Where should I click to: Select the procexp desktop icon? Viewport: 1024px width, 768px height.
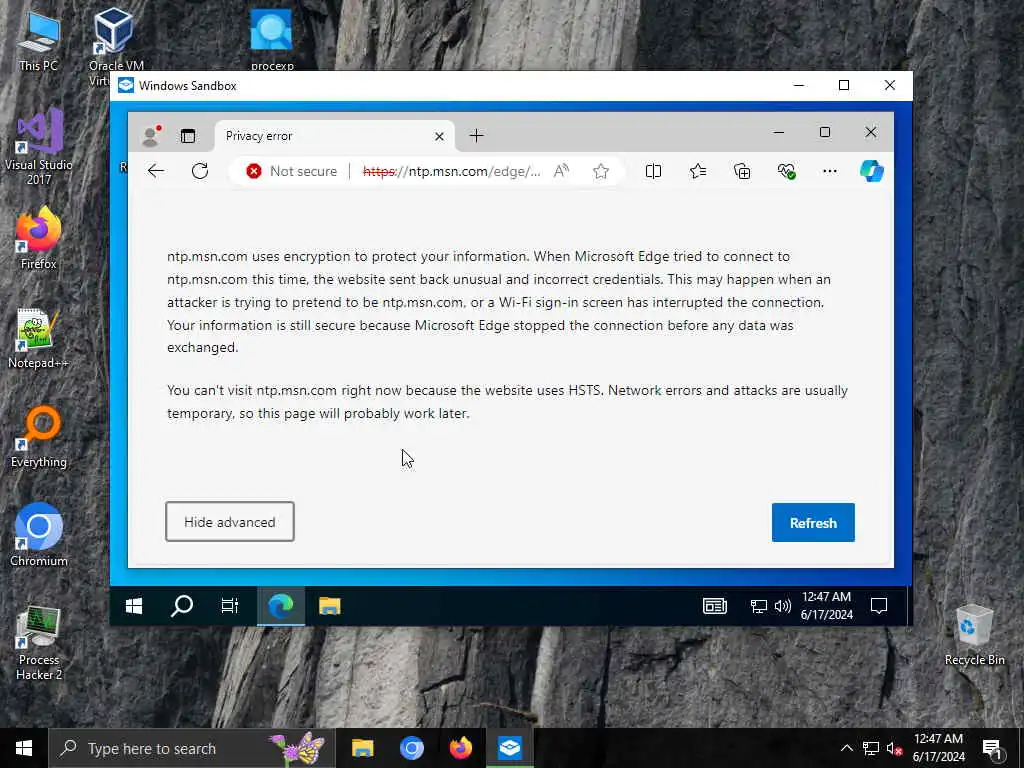pyautogui.click(x=272, y=40)
